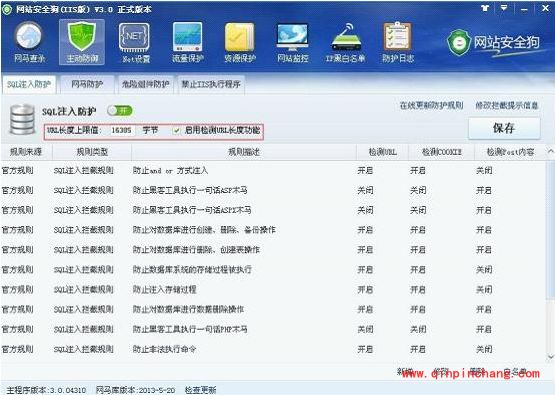Switch to the SQL注入防护 tab
The width and height of the screenshot is (555, 395).
(29, 84)
